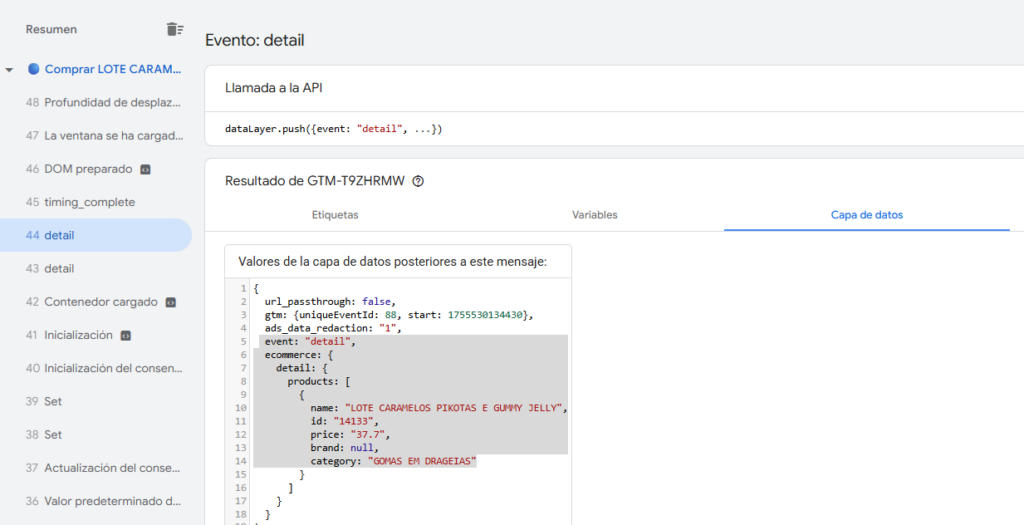Click the clear events icon beside Resumen

(174, 30)
